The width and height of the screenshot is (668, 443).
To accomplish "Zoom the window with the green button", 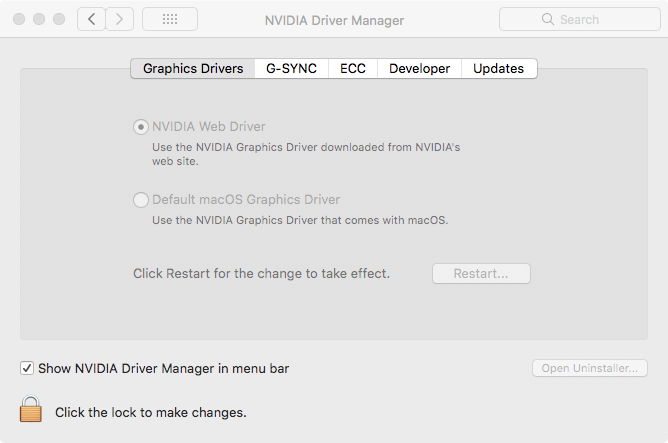I will [60, 19].
